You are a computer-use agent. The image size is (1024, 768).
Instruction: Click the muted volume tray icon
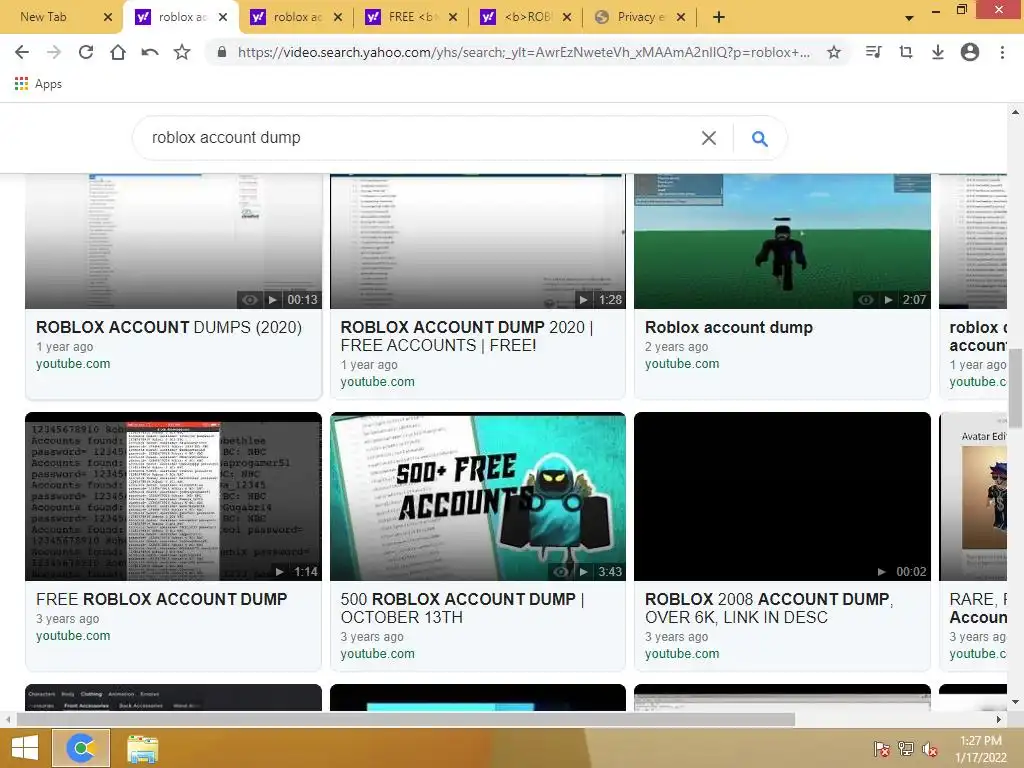click(x=929, y=749)
